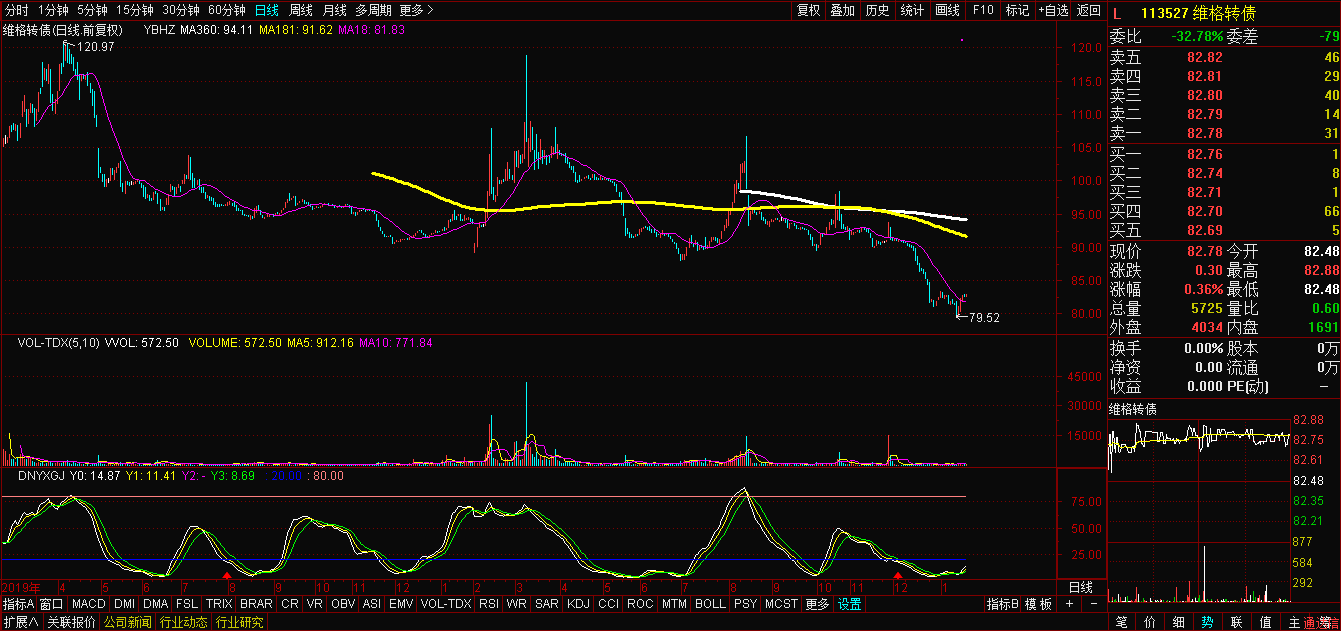Open the 模板 template tab
This screenshot has height=631, width=1341.
tap(1039, 604)
